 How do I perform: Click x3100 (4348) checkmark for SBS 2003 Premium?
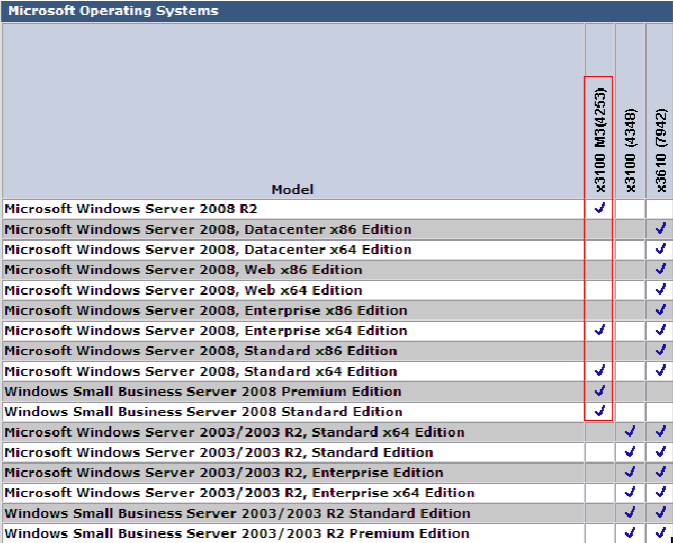tap(630, 533)
